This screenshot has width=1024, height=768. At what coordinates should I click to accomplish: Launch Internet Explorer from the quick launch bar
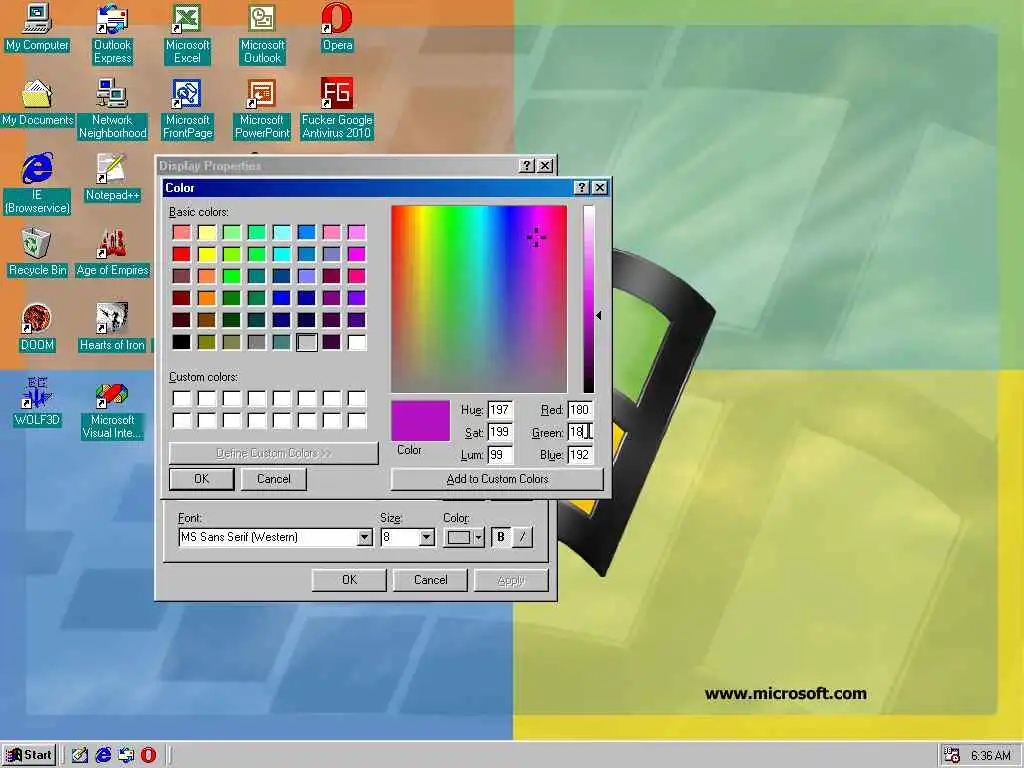click(103, 755)
